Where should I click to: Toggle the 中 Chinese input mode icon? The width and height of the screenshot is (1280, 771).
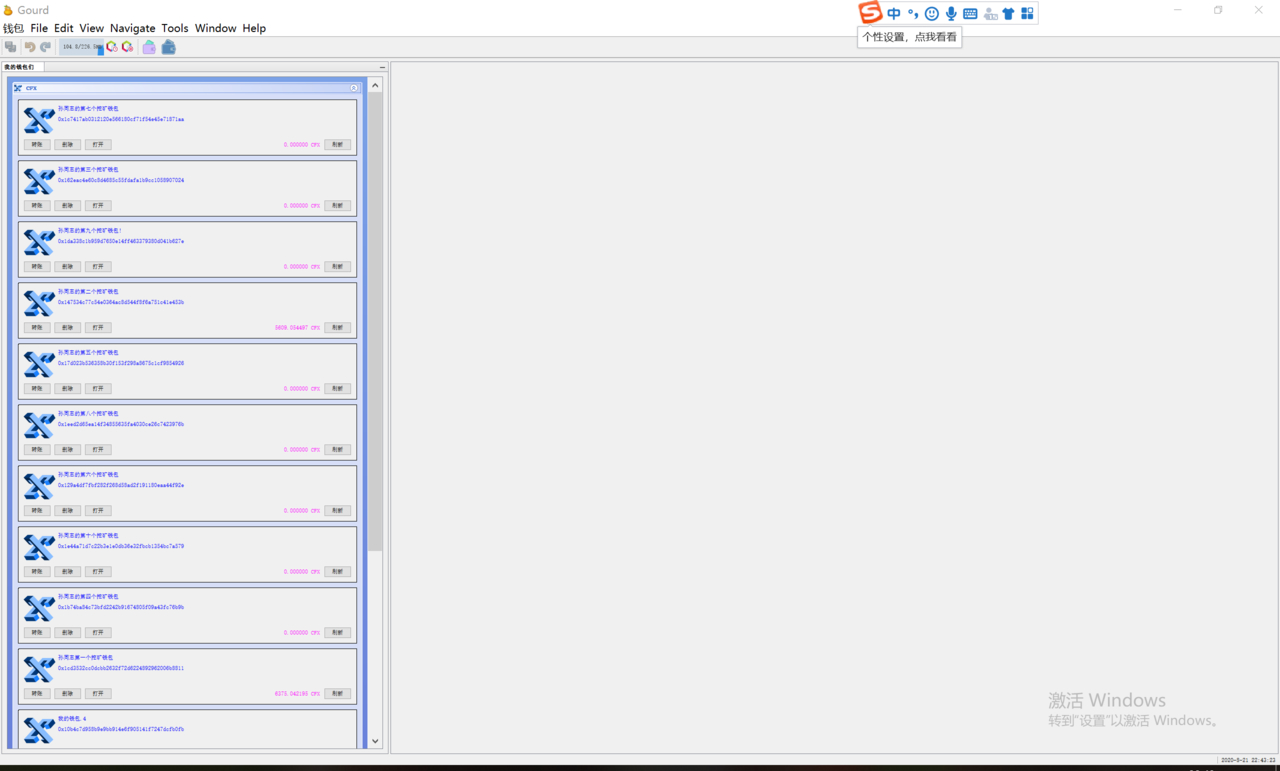click(894, 13)
